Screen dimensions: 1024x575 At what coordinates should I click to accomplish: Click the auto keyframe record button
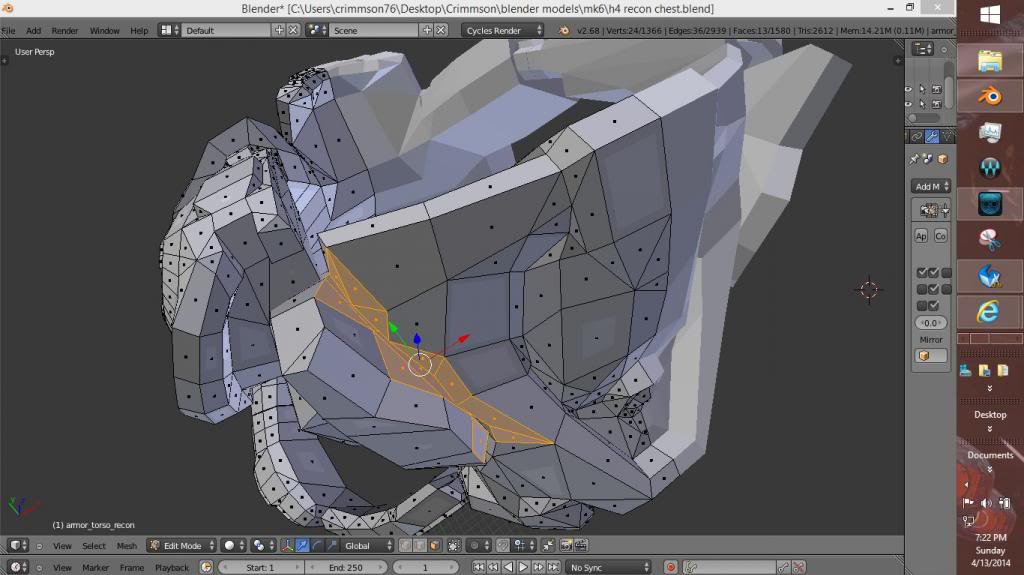(671, 567)
